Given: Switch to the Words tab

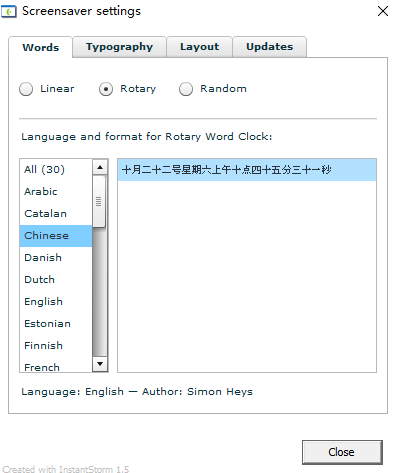Looking at the screenshot, I should (x=40, y=47).
